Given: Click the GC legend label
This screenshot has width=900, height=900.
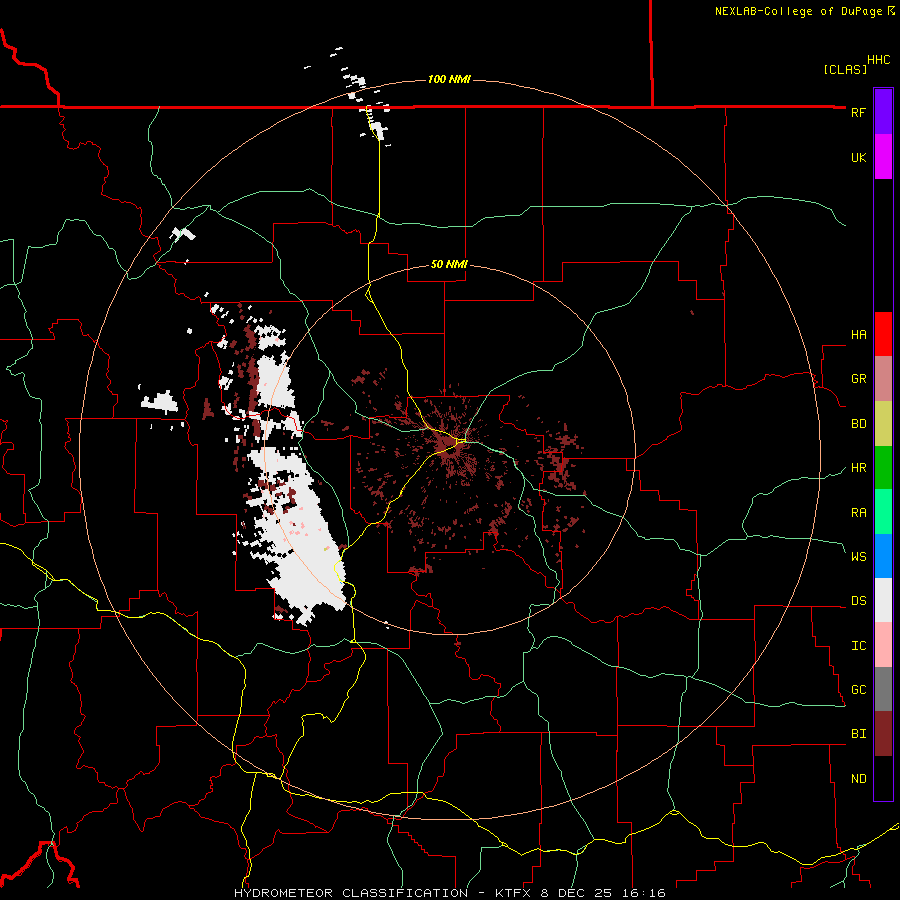Looking at the screenshot, I should tap(858, 689).
